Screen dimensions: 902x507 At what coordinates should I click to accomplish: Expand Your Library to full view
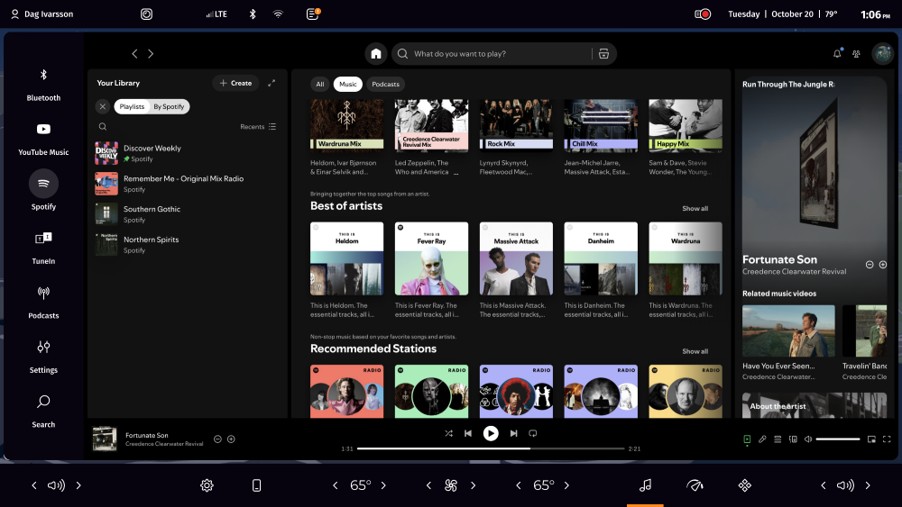point(271,83)
